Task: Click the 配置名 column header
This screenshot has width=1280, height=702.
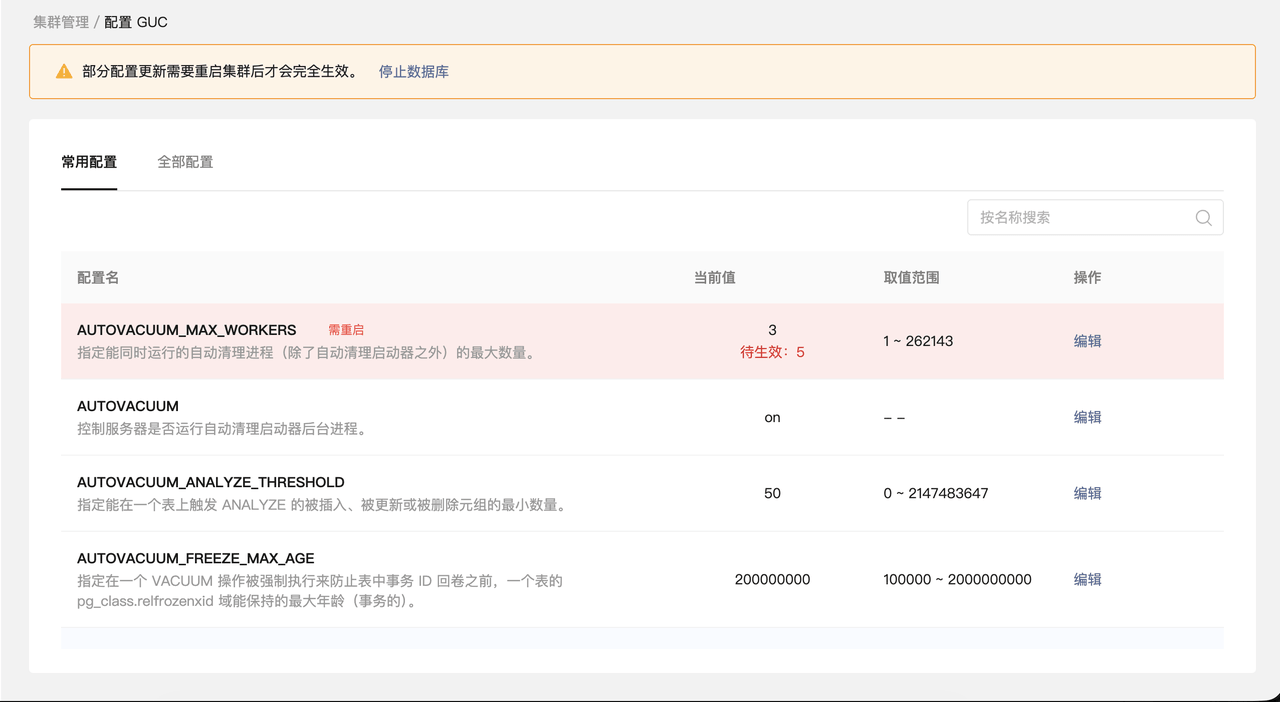Action: pyautogui.click(x=98, y=278)
